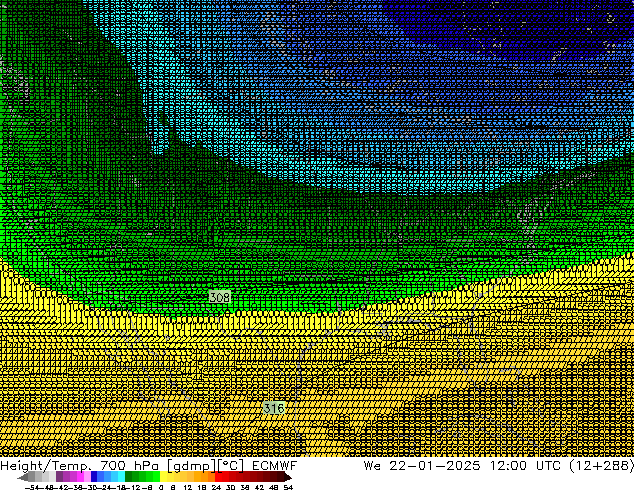Click the '[gdmp]' unit label
Image resolution: width=634 pixels, height=490 pixels.
pyautogui.click(x=192, y=466)
